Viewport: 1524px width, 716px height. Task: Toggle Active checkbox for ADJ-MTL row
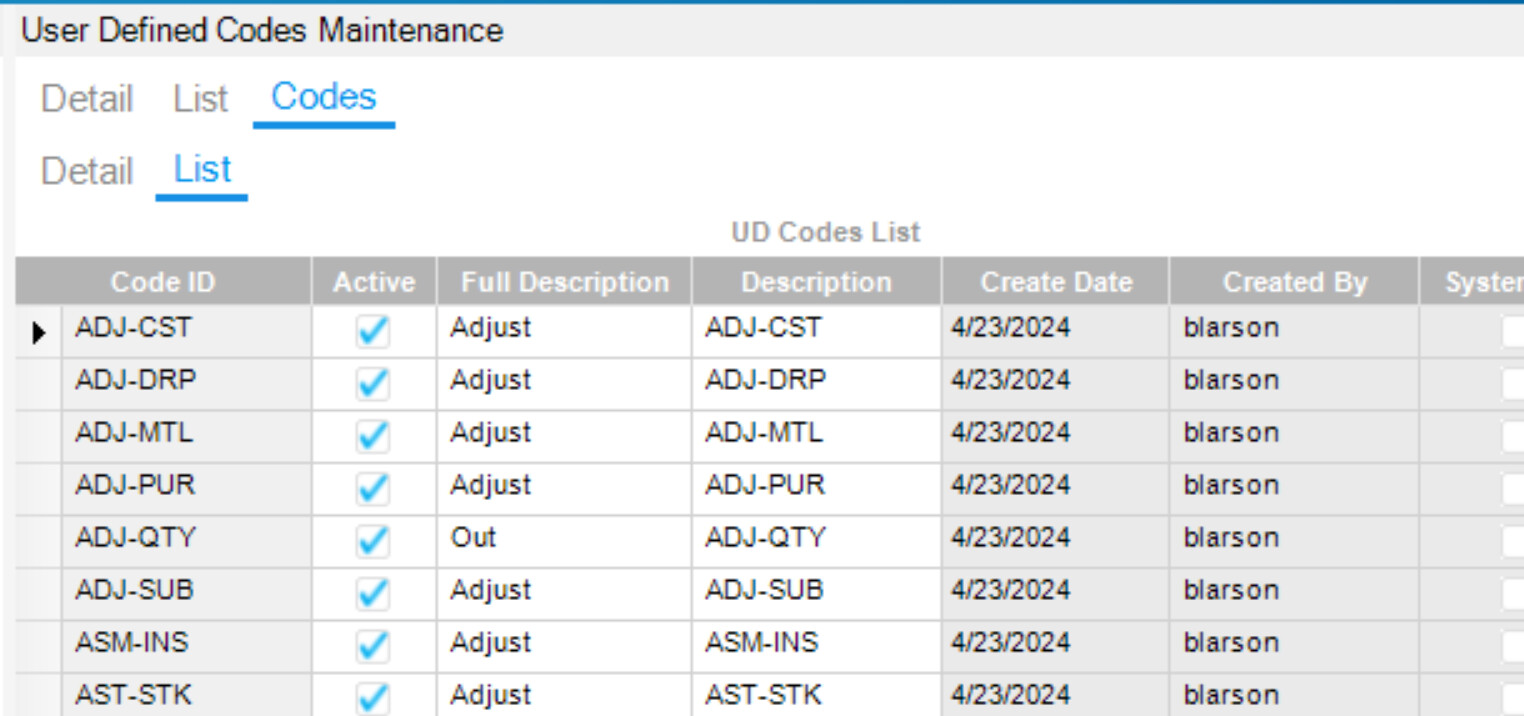click(x=373, y=436)
